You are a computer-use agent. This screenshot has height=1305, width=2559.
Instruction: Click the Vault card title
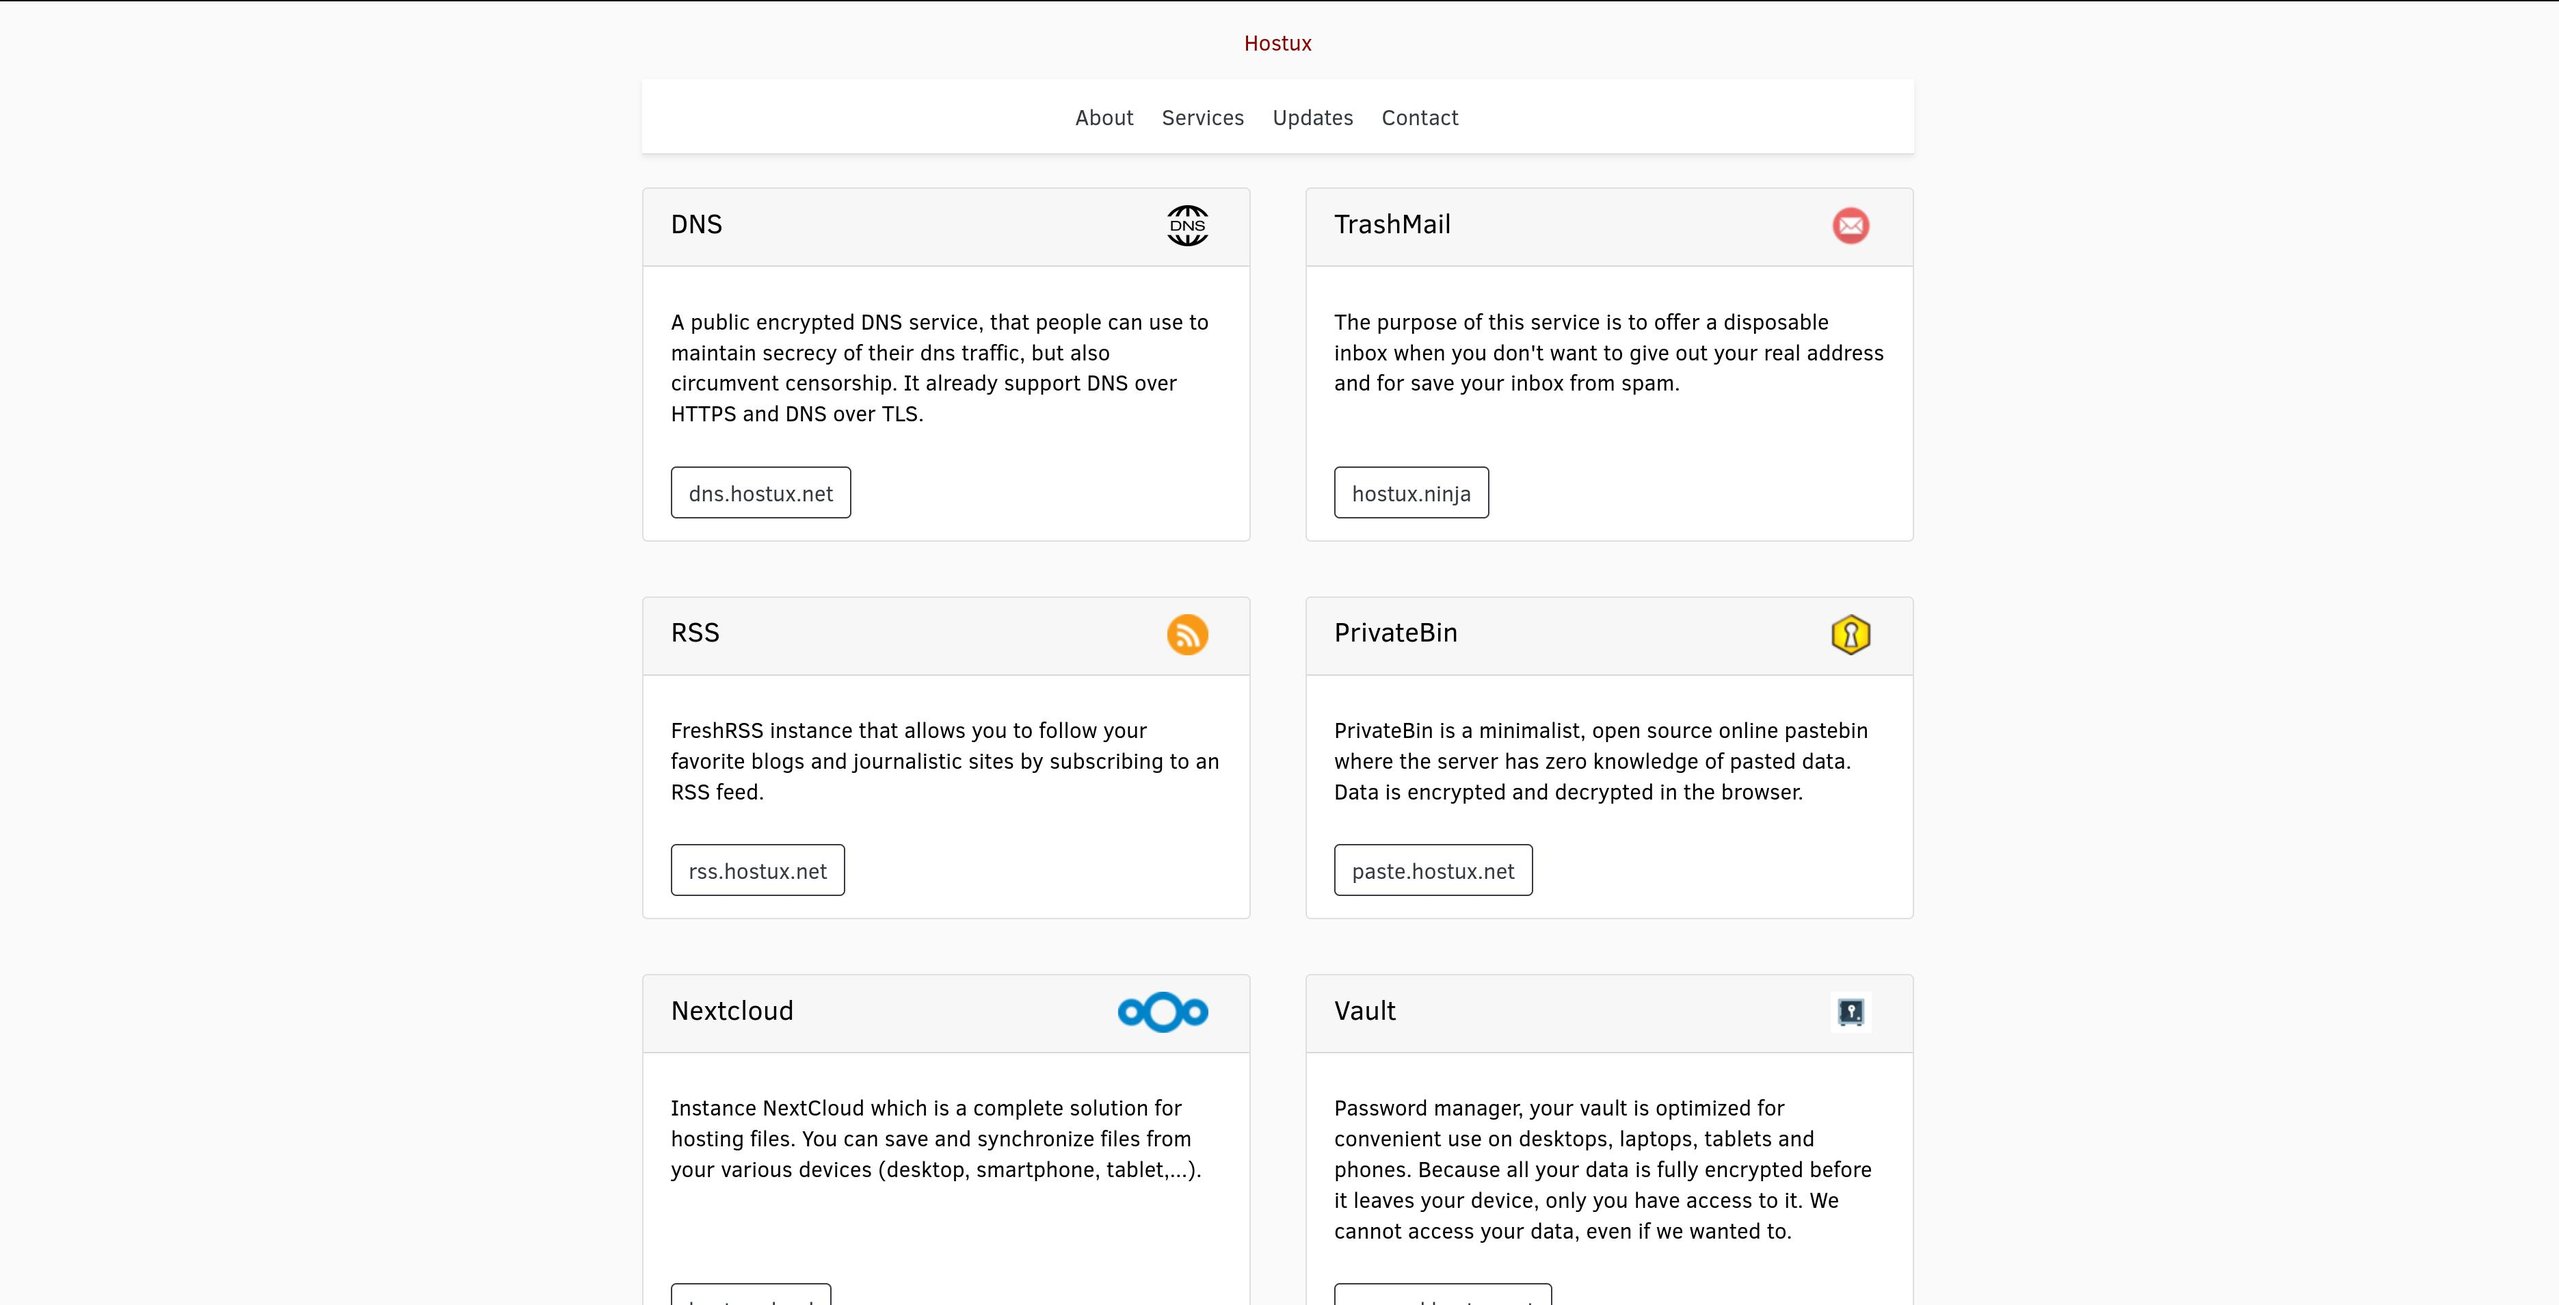click(x=1364, y=1011)
